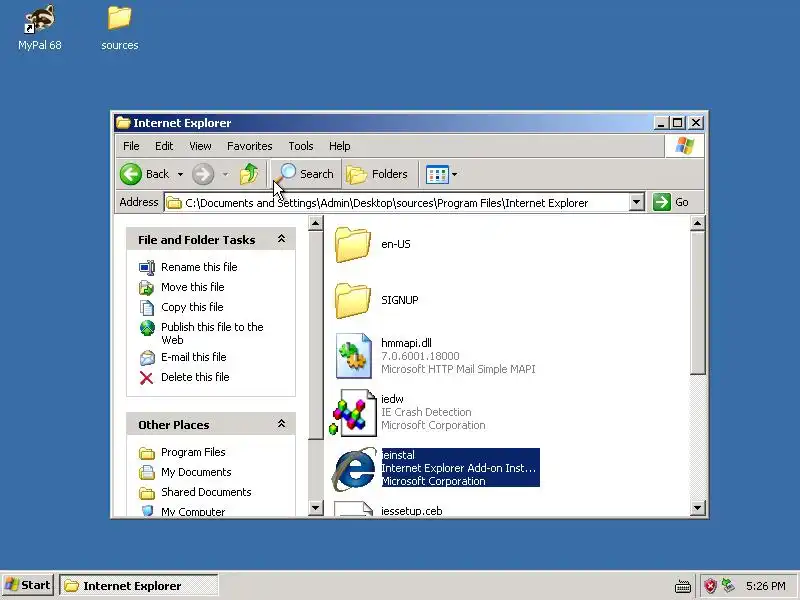Open the Forward history dropdown arrow
Image resolution: width=800 pixels, height=600 pixels.
(225, 174)
